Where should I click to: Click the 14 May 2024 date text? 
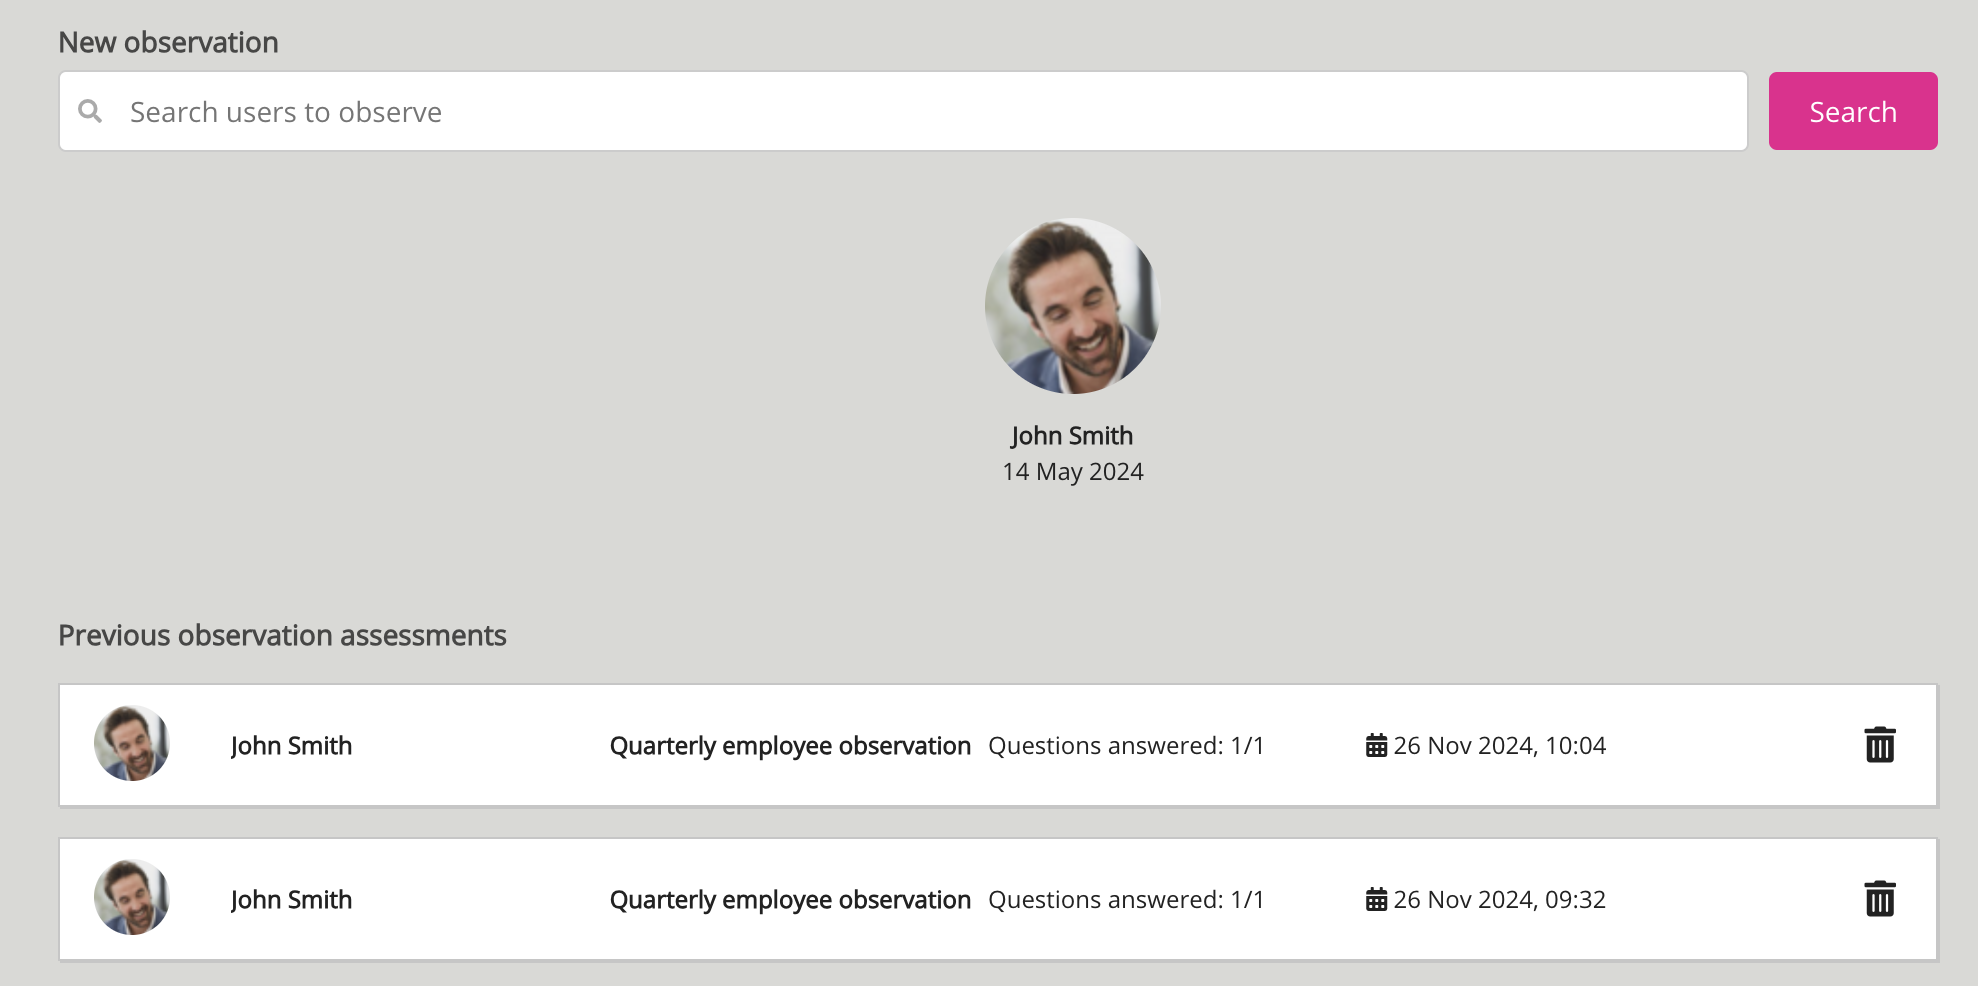click(1072, 472)
